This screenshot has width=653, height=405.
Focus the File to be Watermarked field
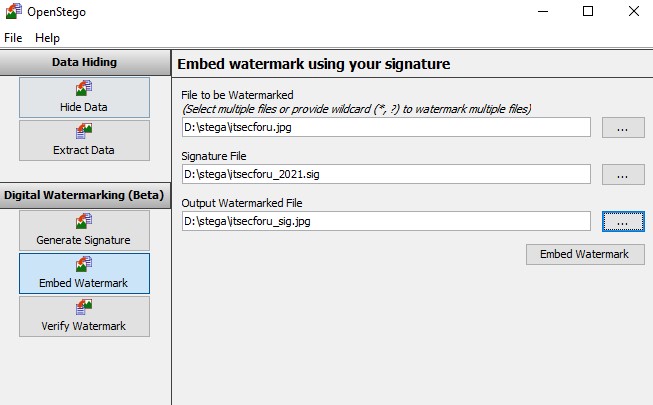[x=386, y=128]
